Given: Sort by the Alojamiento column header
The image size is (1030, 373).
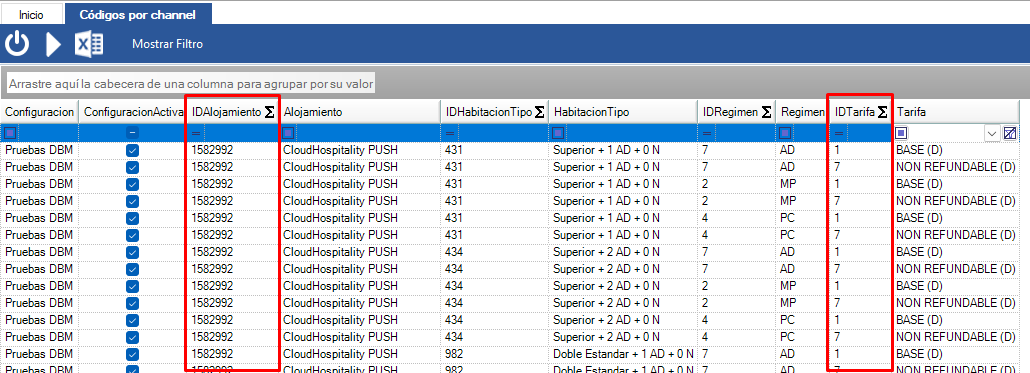Looking at the screenshot, I should 360,112.
